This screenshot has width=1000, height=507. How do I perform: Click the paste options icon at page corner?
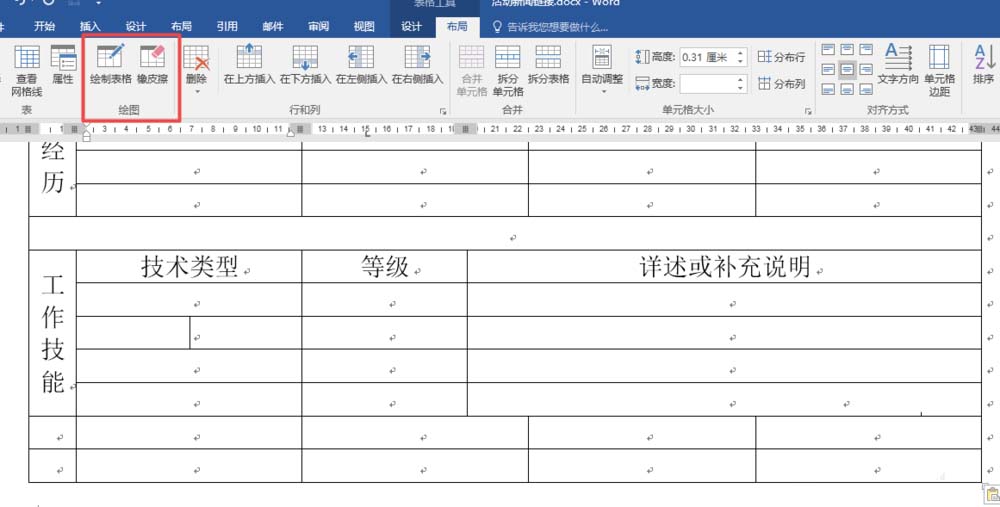tap(992, 493)
